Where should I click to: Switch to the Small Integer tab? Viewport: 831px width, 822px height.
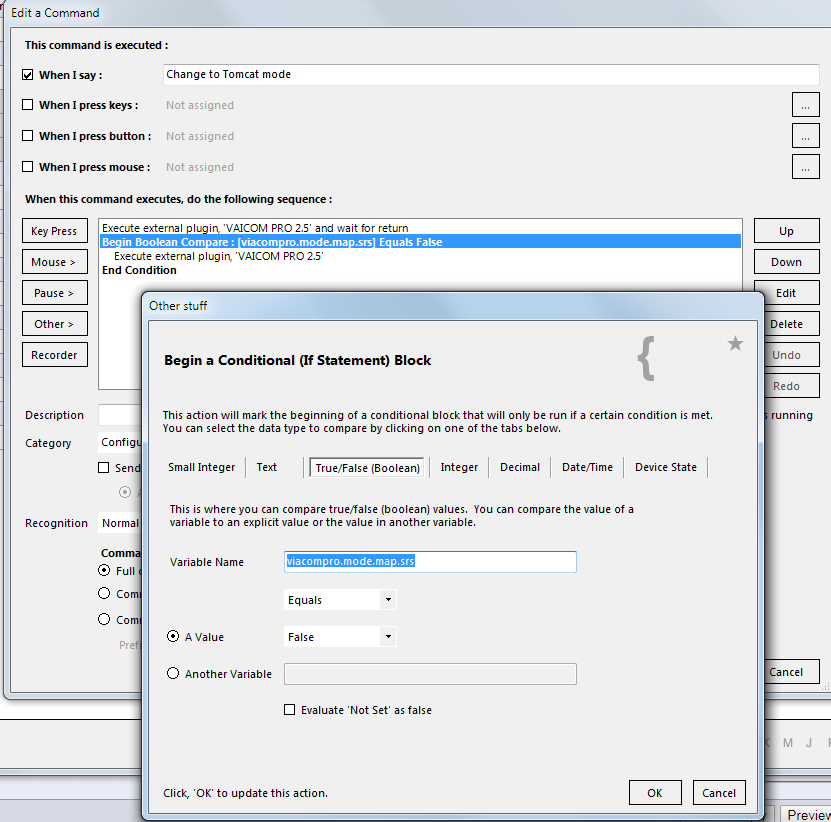[201, 467]
